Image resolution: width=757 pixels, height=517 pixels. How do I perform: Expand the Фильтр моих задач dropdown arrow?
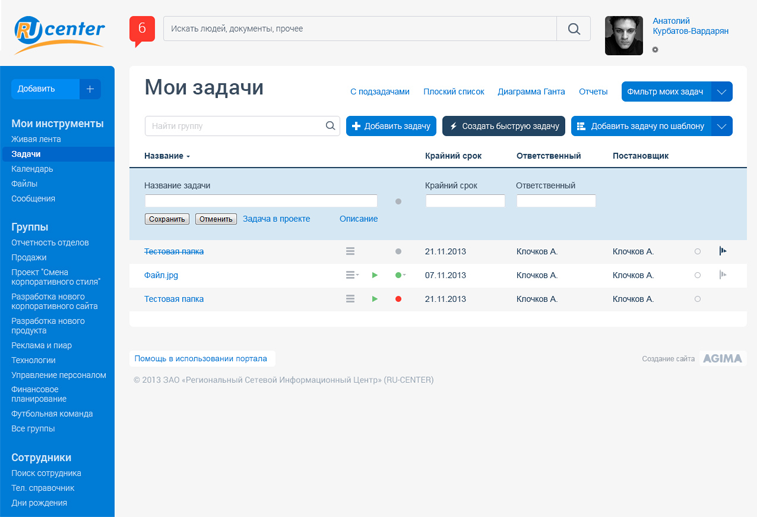[722, 92]
